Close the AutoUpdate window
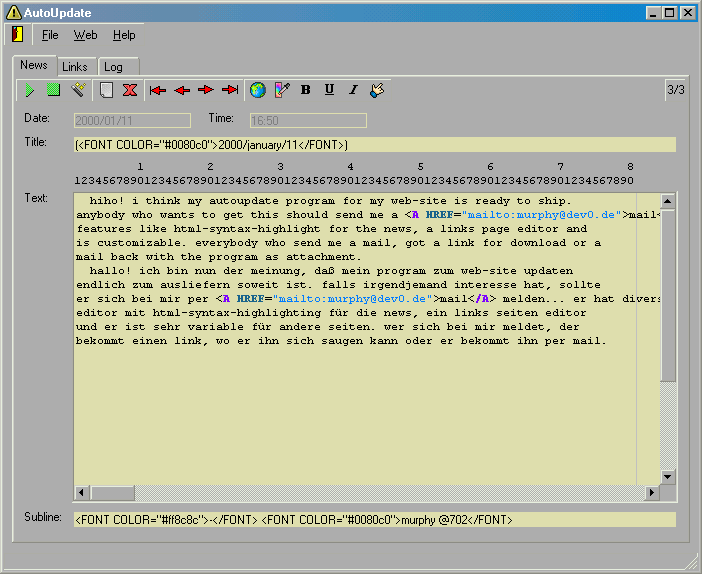This screenshot has height=574, width=702. 688,13
